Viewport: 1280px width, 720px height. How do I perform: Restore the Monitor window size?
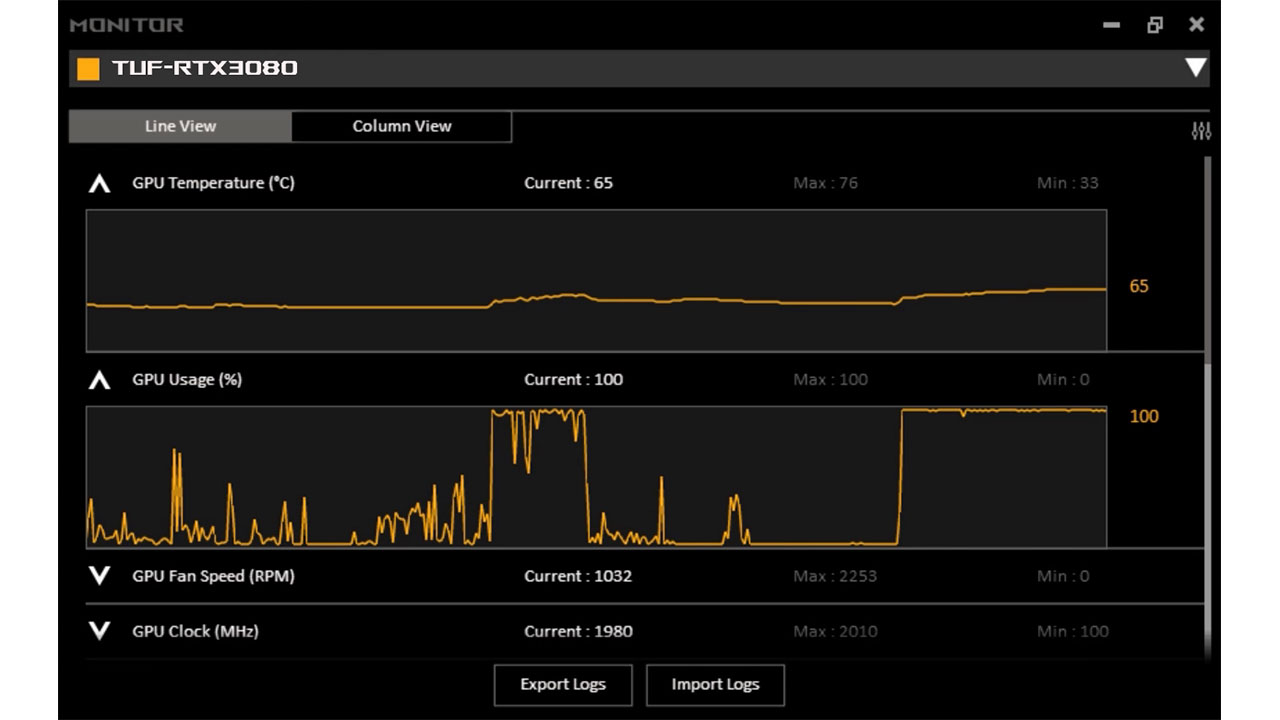1155,25
